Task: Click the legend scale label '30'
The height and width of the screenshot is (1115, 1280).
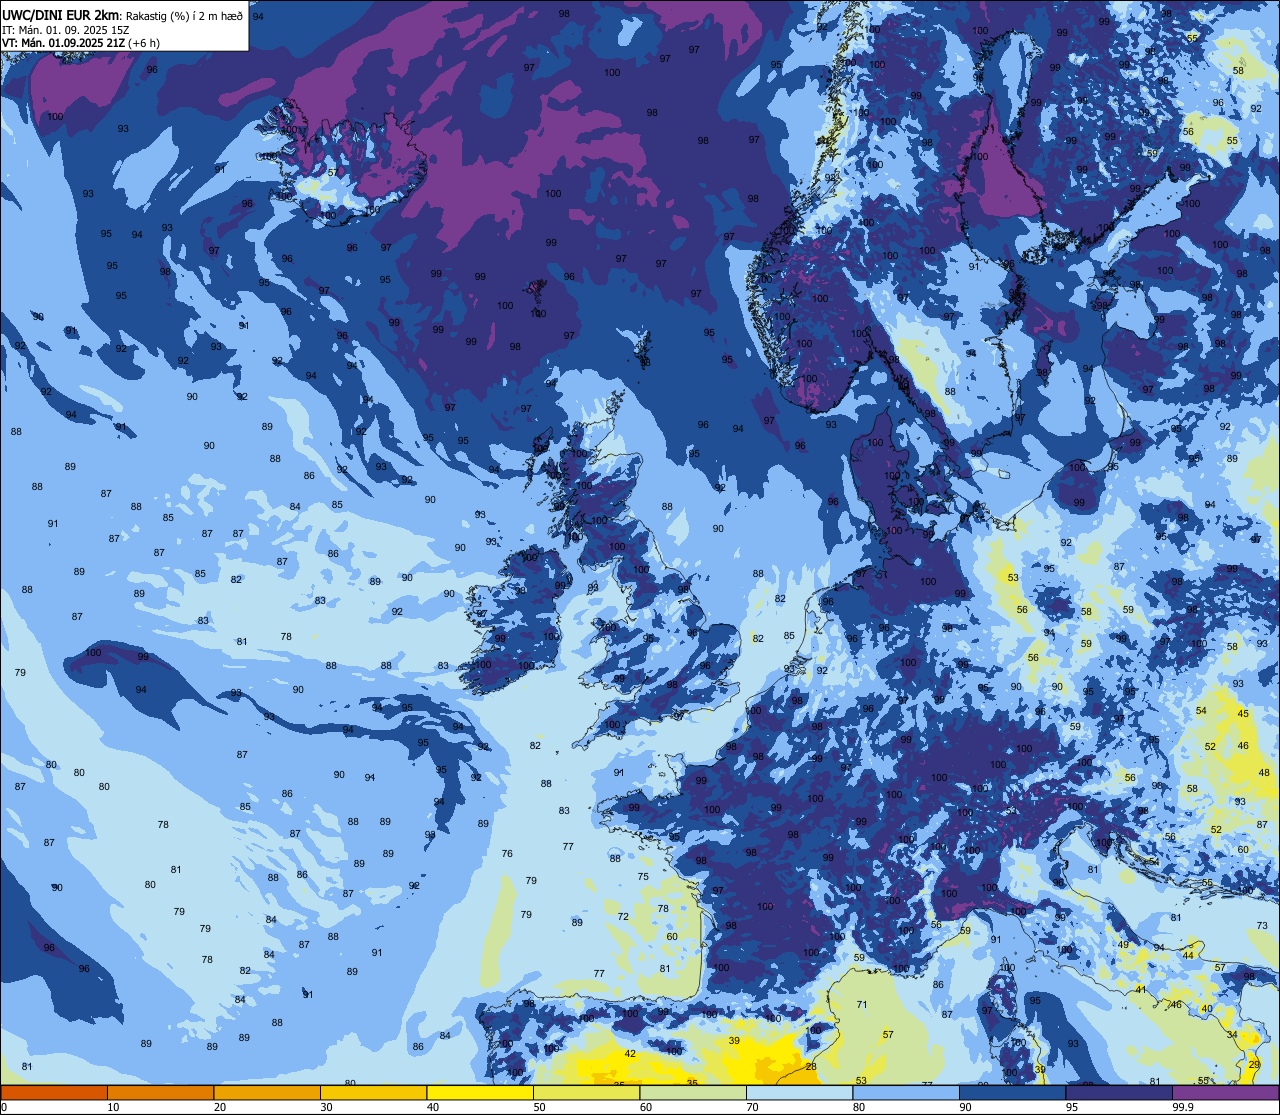Action: point(326,1107)
